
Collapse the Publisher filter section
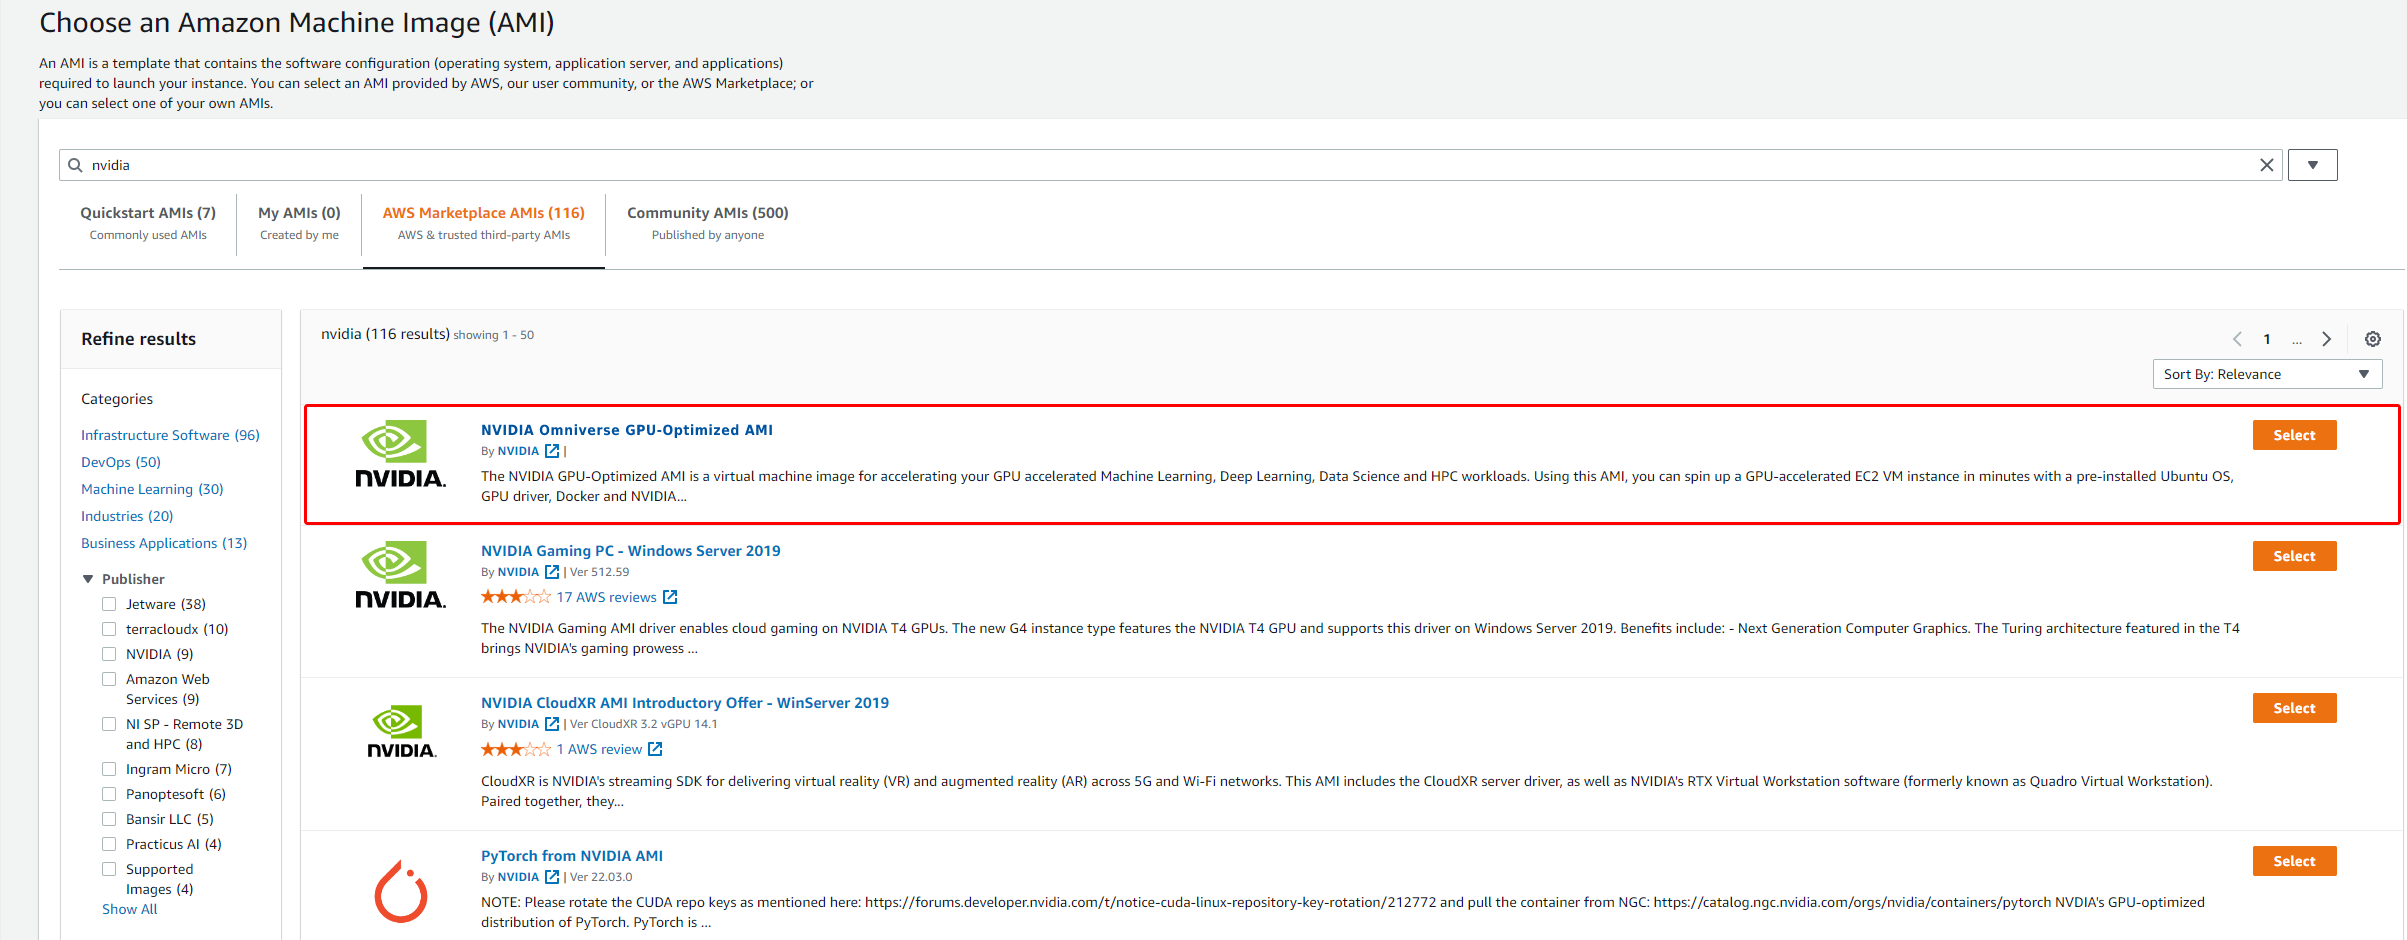[88, 579]
